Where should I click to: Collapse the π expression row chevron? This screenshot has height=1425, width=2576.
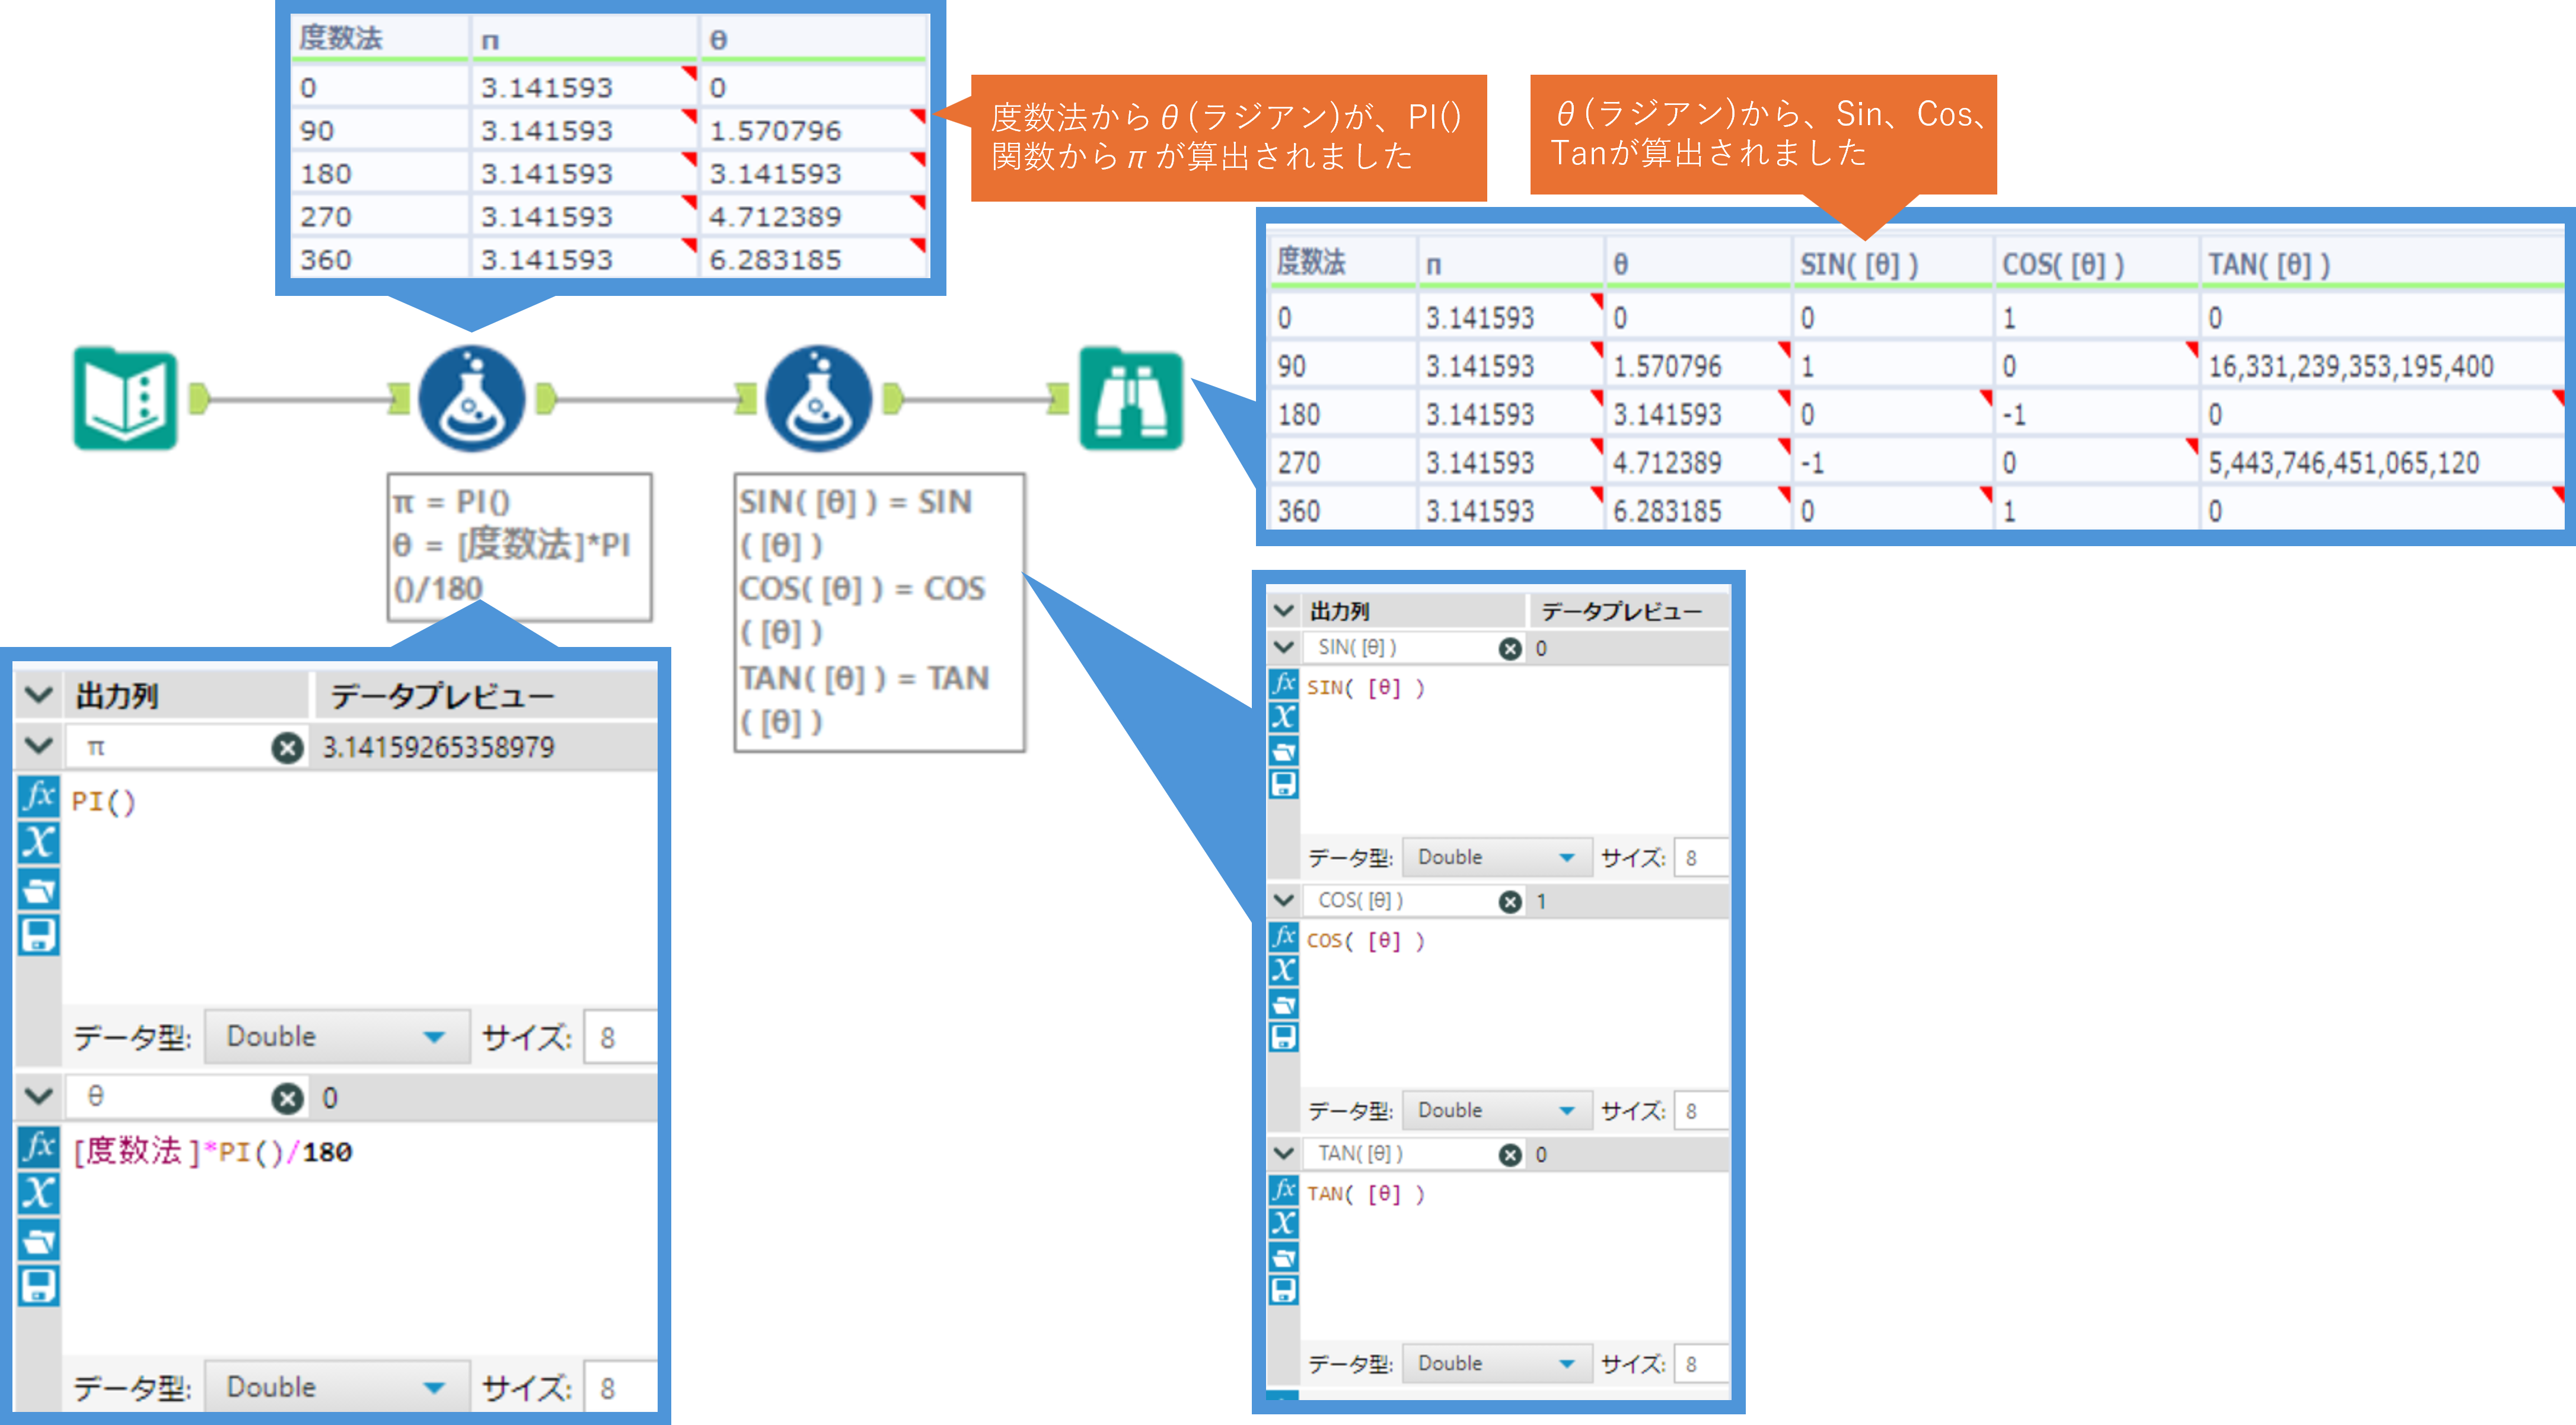38,746
